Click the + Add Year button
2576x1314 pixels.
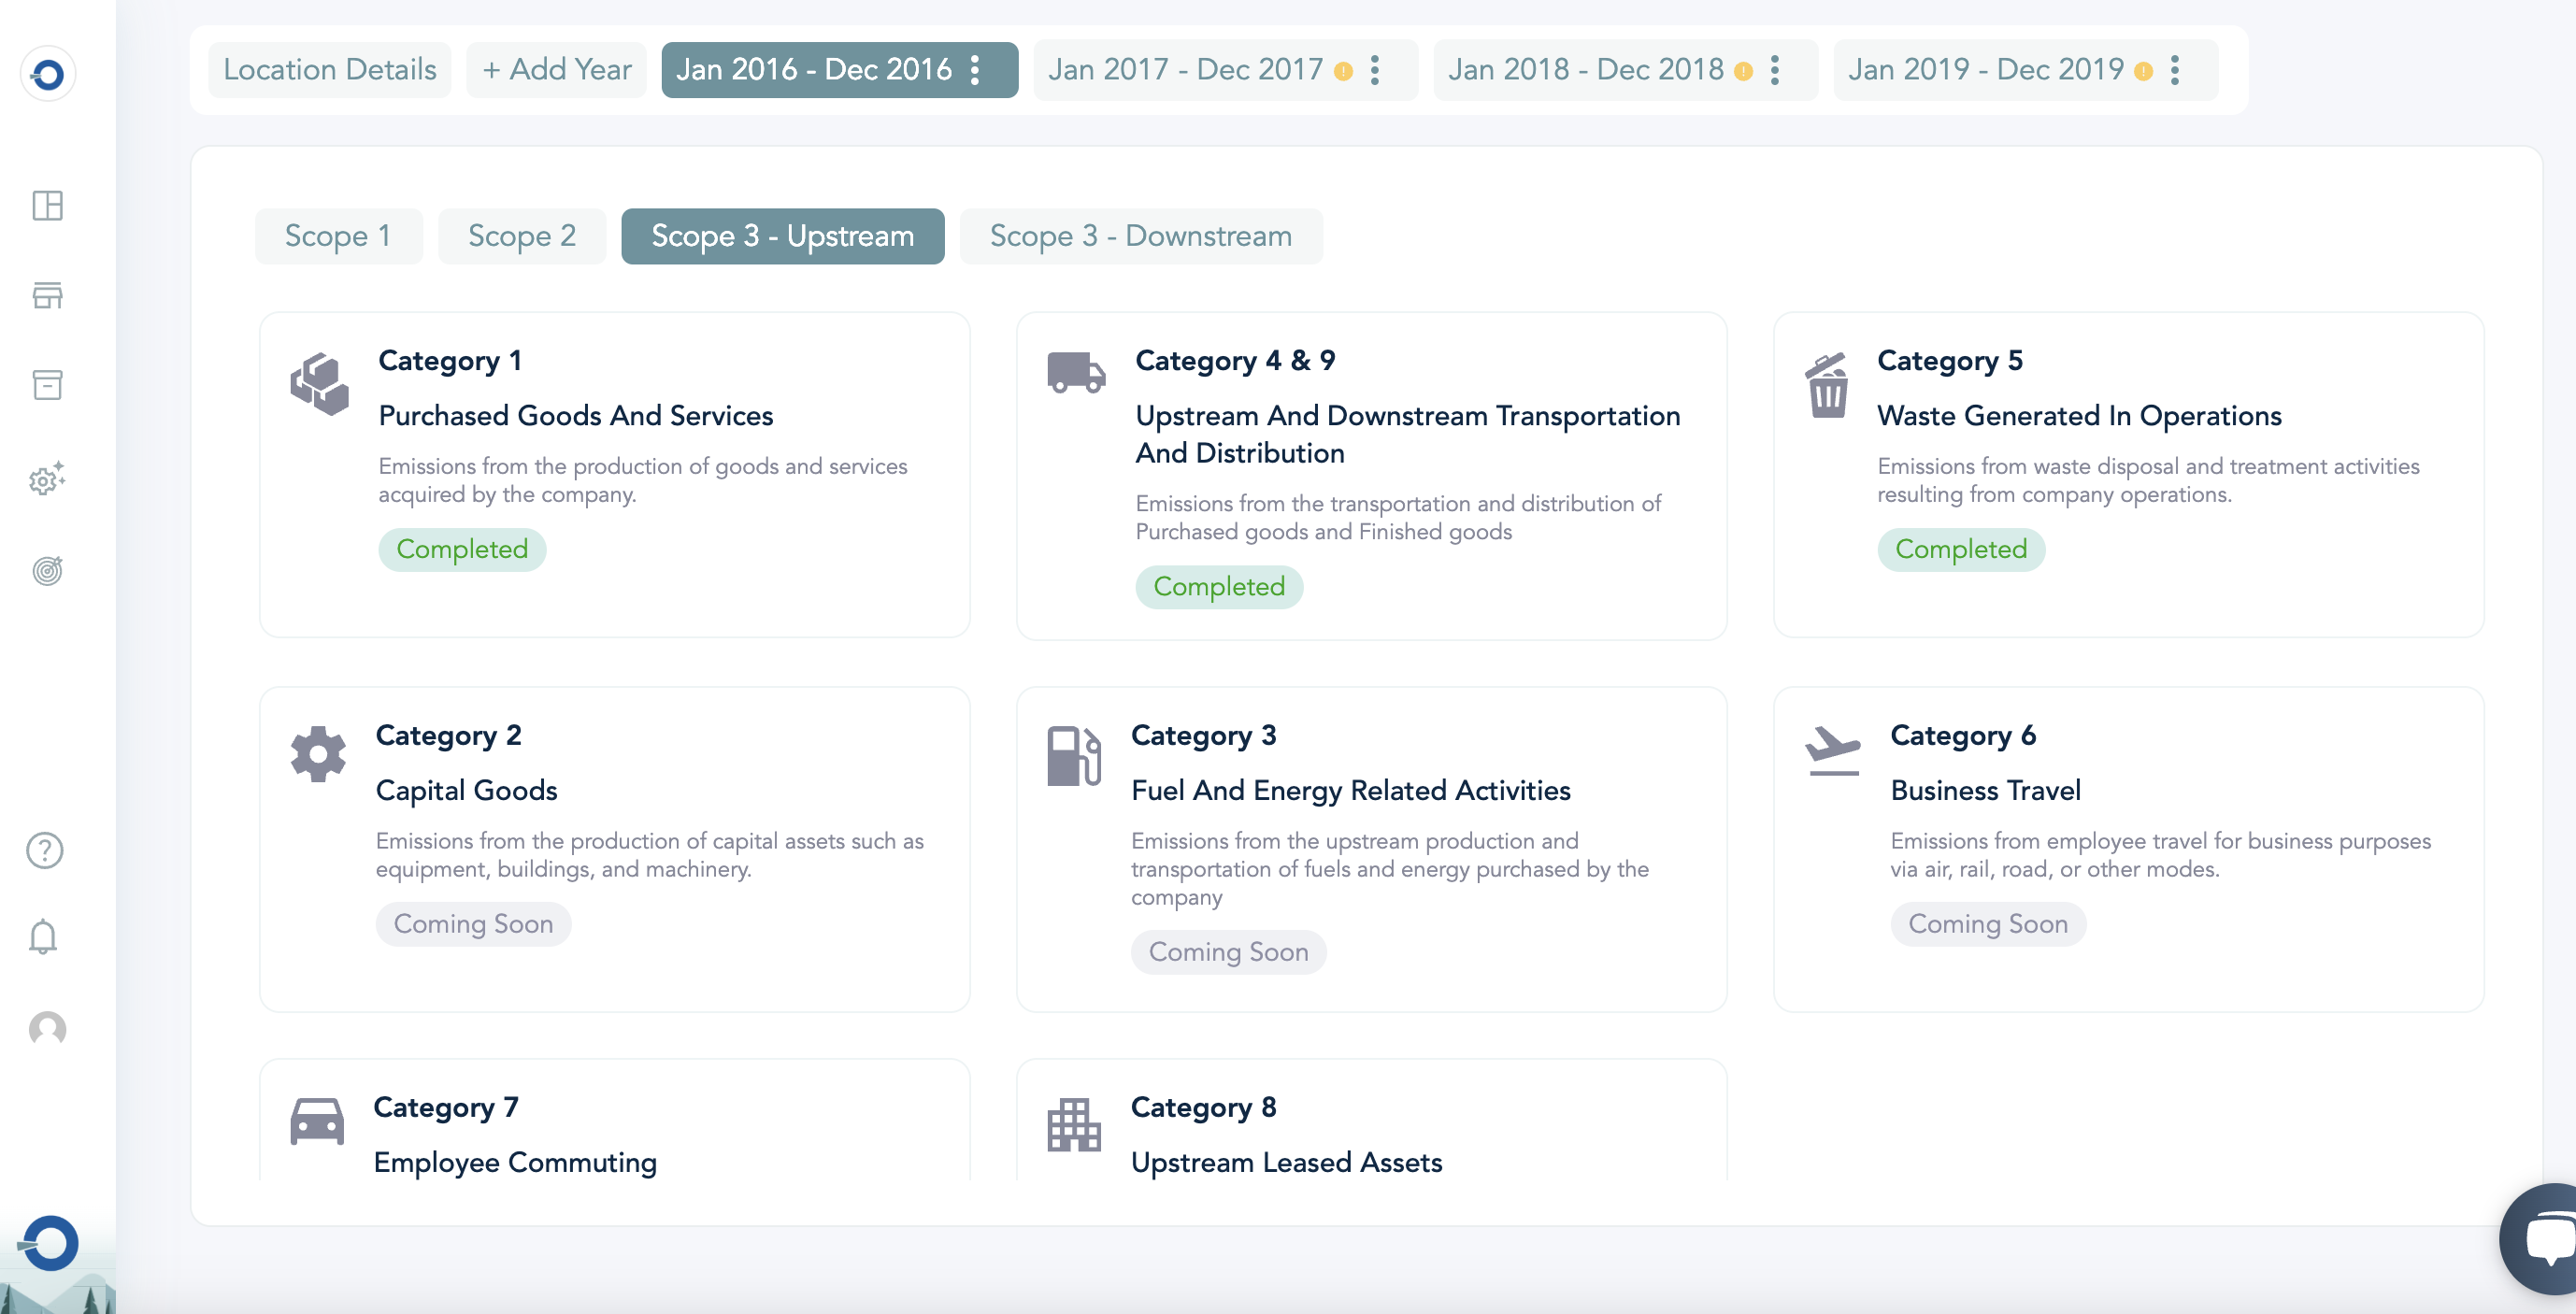click(556, 70)
